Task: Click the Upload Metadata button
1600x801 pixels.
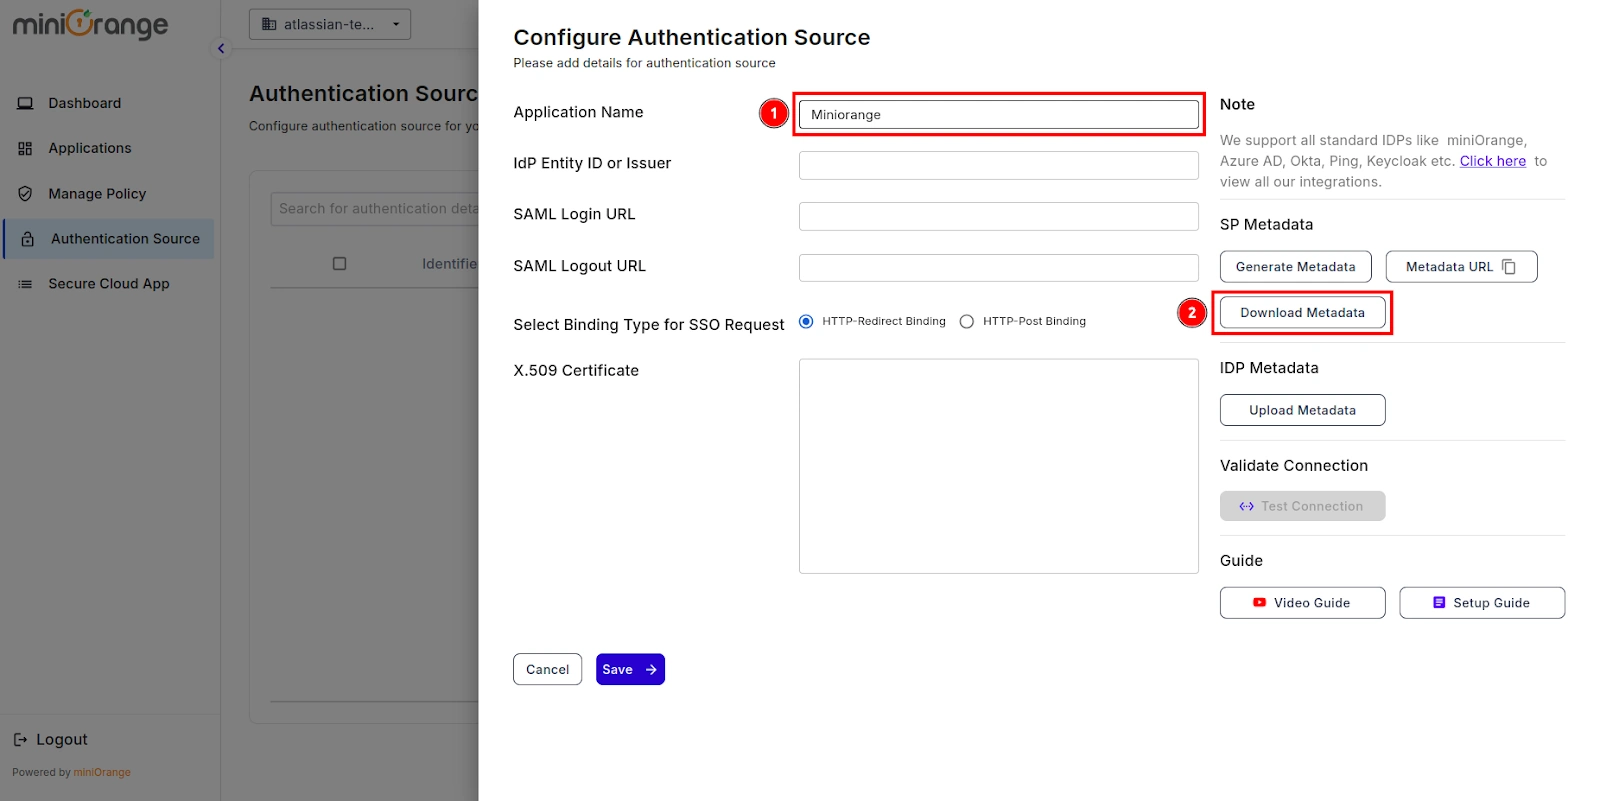Action: coord(1302,410)
